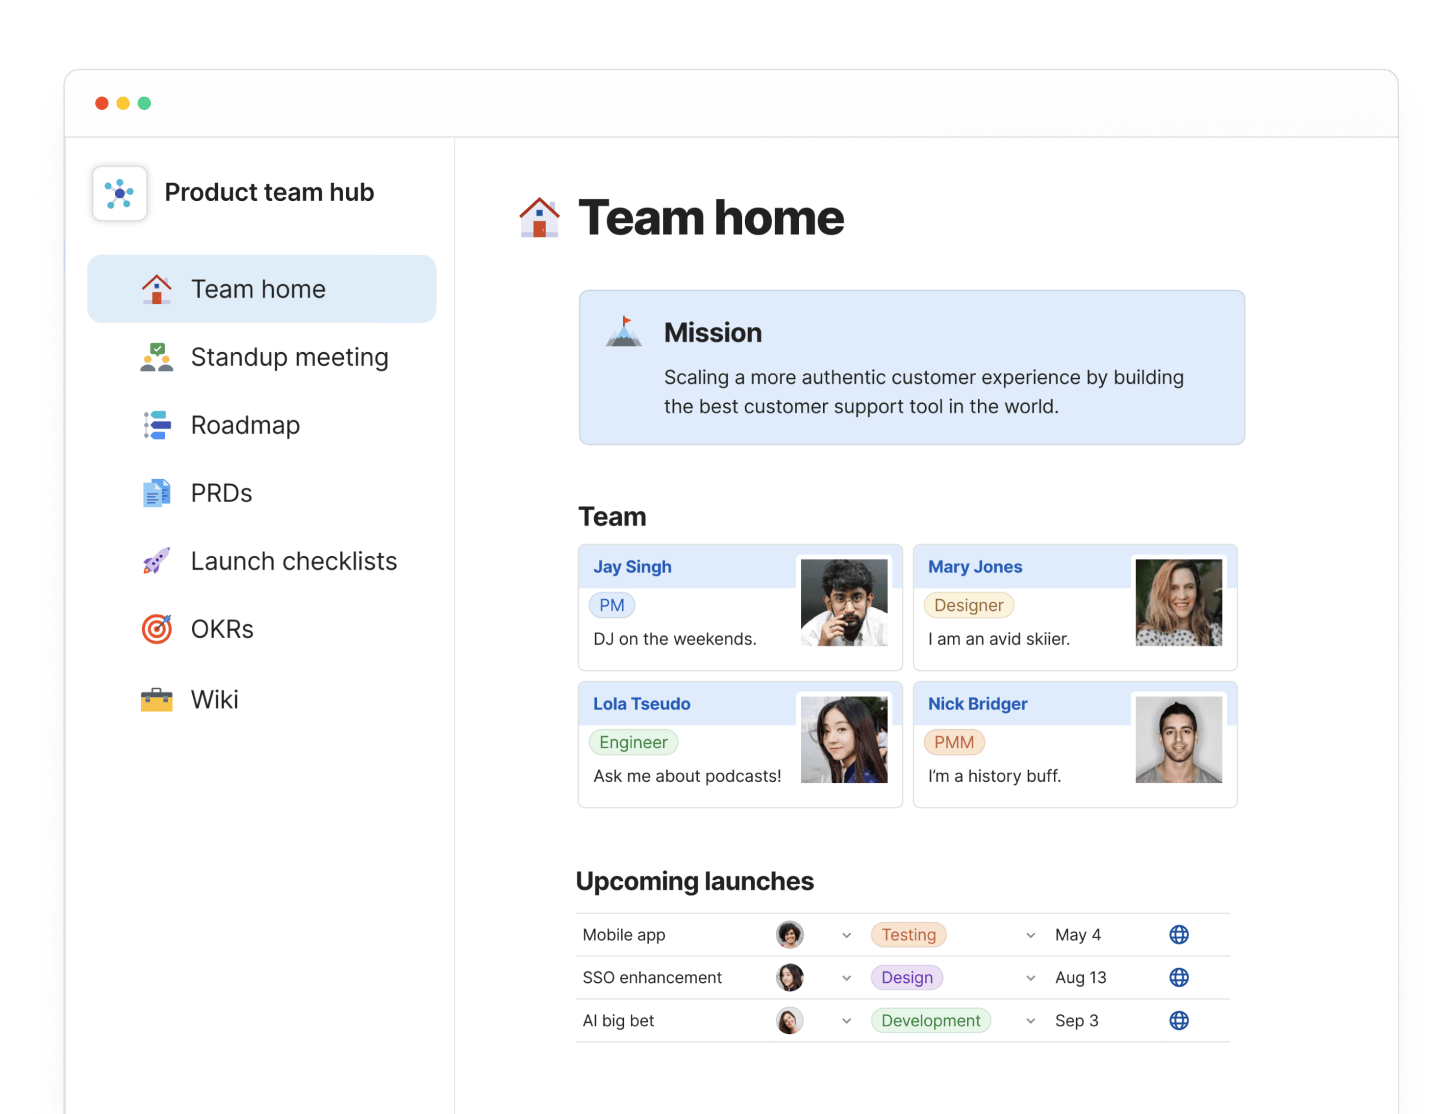Click the Product team hub workspace icon
Image resolution: width=1440 pixels, height=1114 pixels.
[119, 193]
